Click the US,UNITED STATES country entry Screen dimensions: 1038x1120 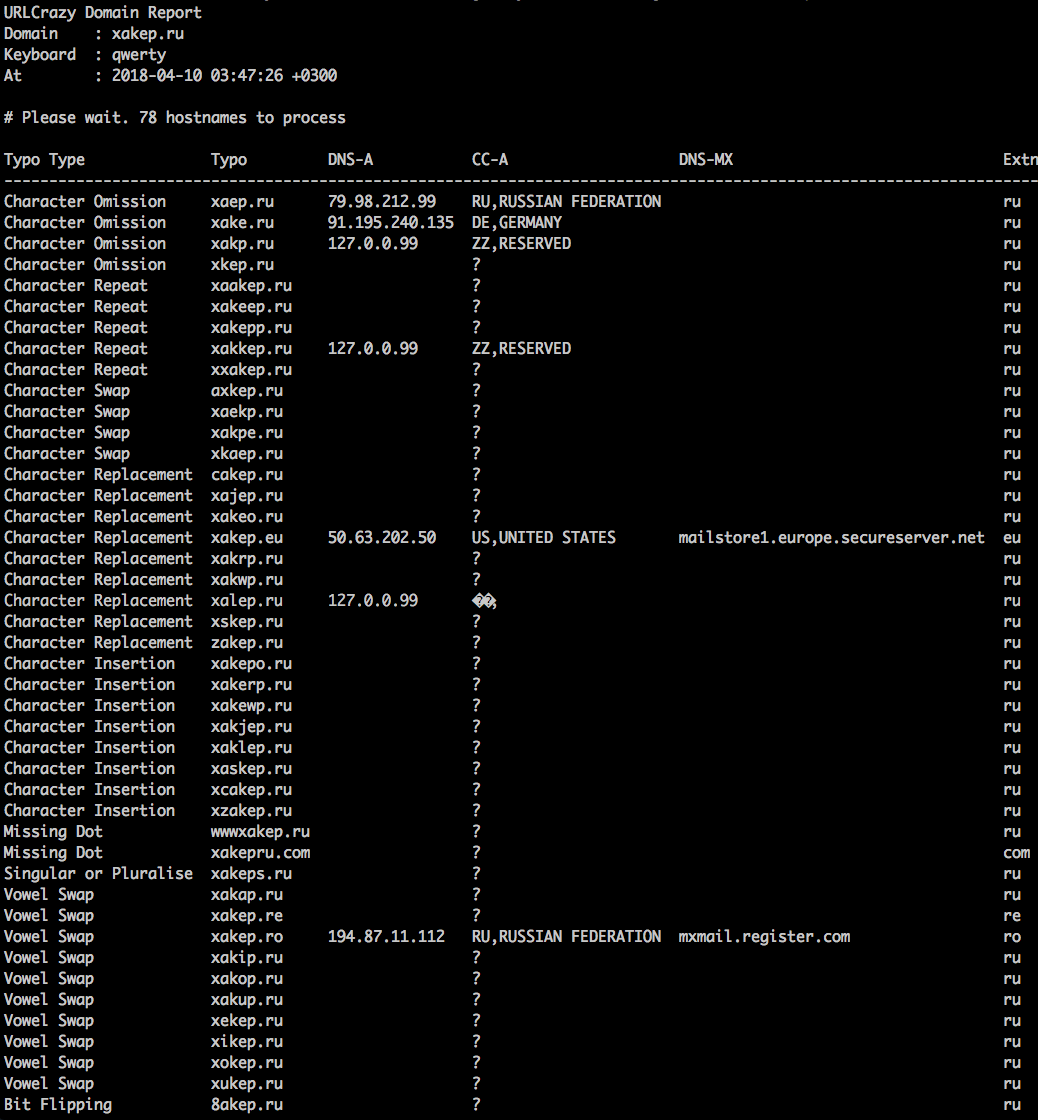coord(543,537)
